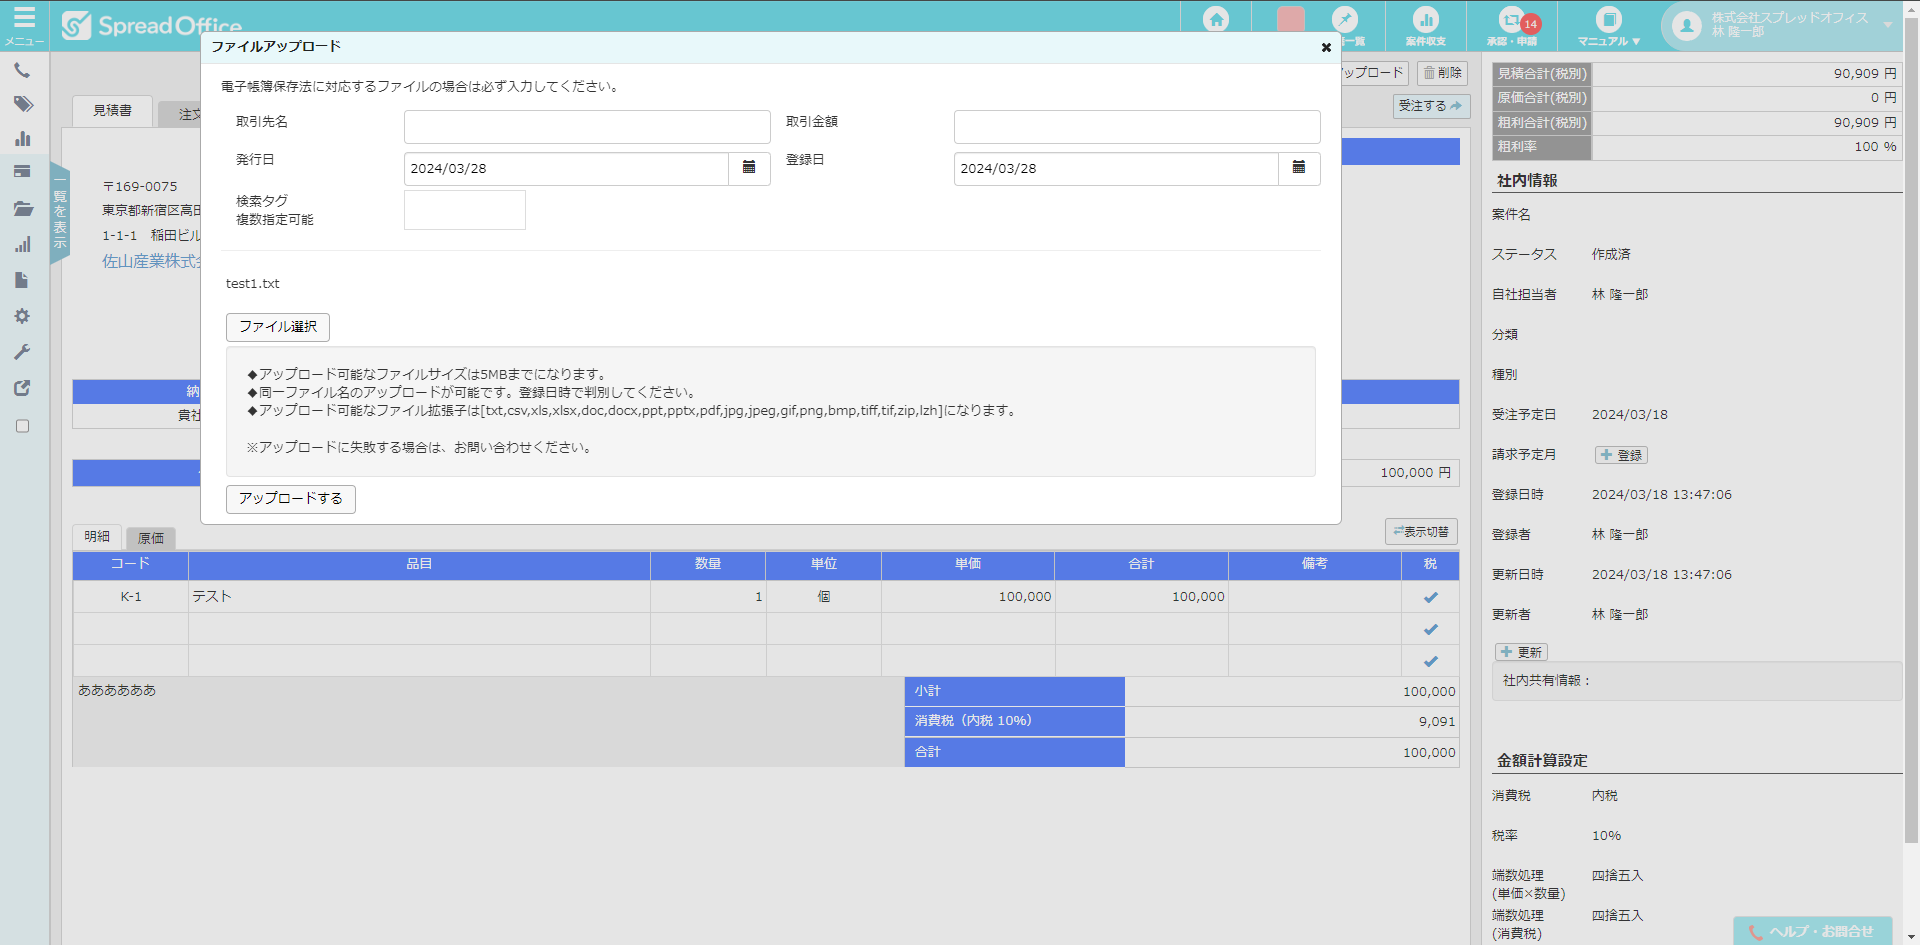Screen dimensions: 1920x945
Task: Click the 個 unit cell in K-1 row
Action: click(824, 597)
